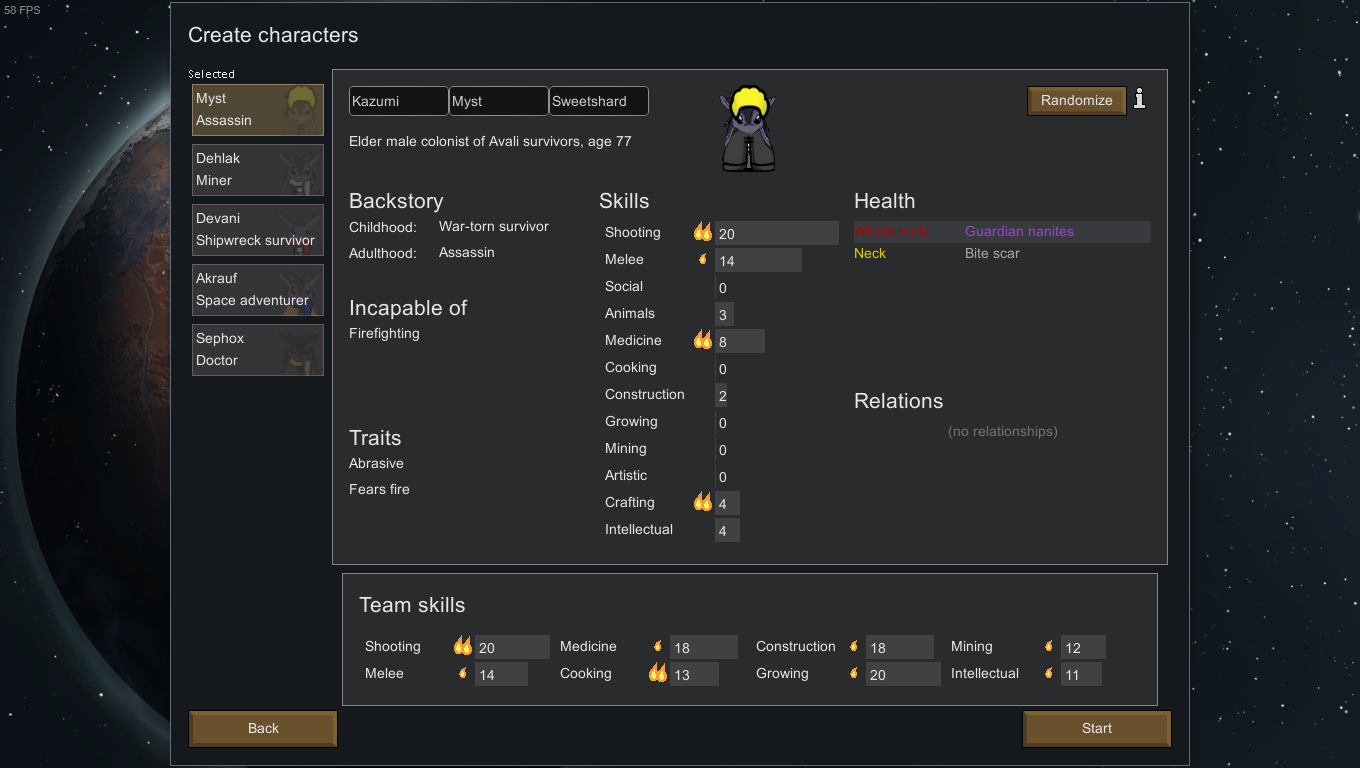1360x768 pixels.
Task: Click the first name field containing Kazumi
Action: (398, 101)
